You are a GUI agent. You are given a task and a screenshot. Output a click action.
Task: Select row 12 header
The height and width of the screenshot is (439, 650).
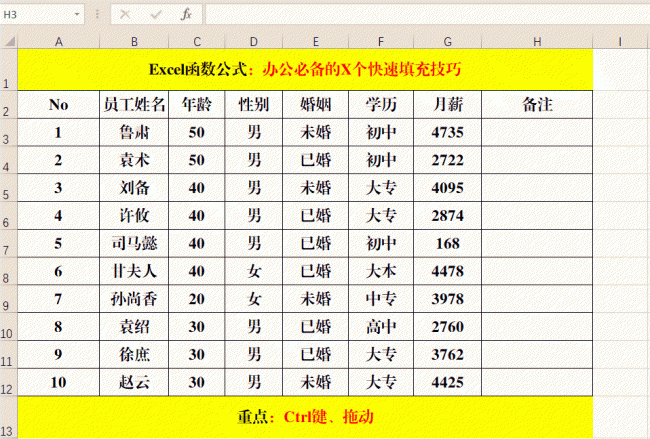[x=9, y=382]
